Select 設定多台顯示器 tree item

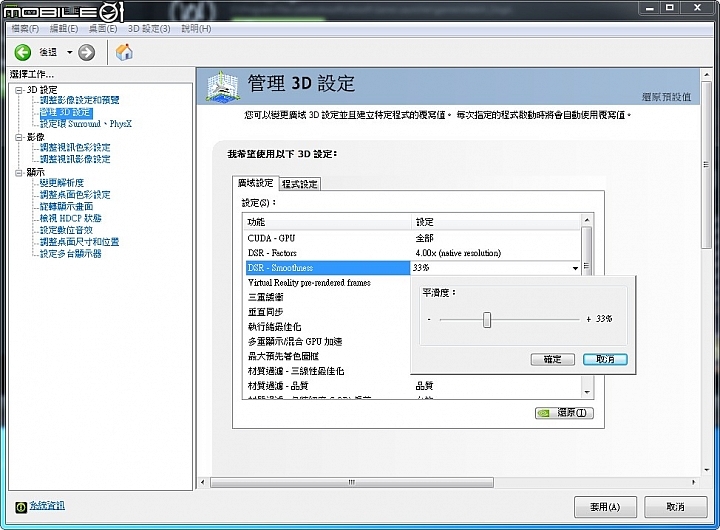(70, 254)
